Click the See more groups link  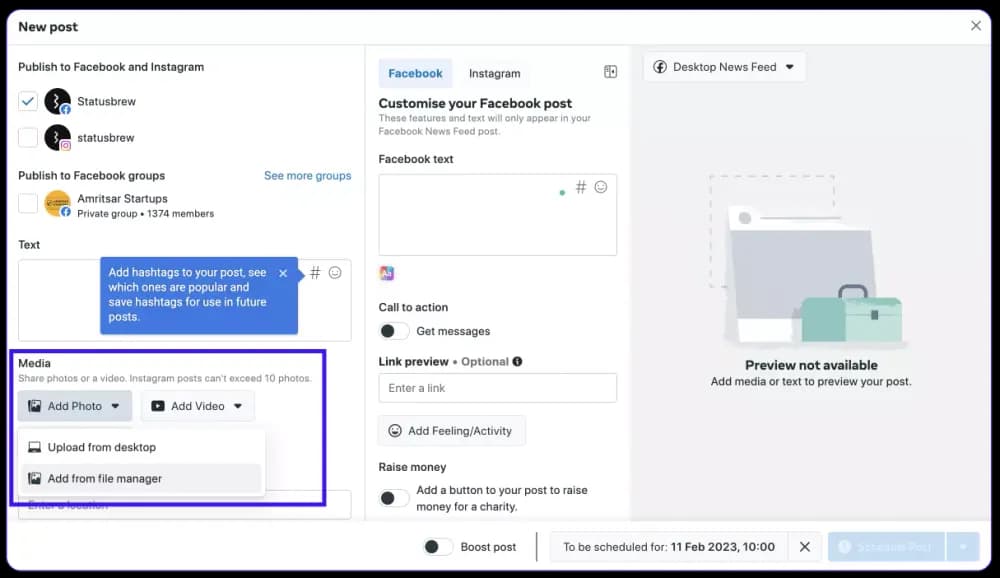[x=307, y=175]
